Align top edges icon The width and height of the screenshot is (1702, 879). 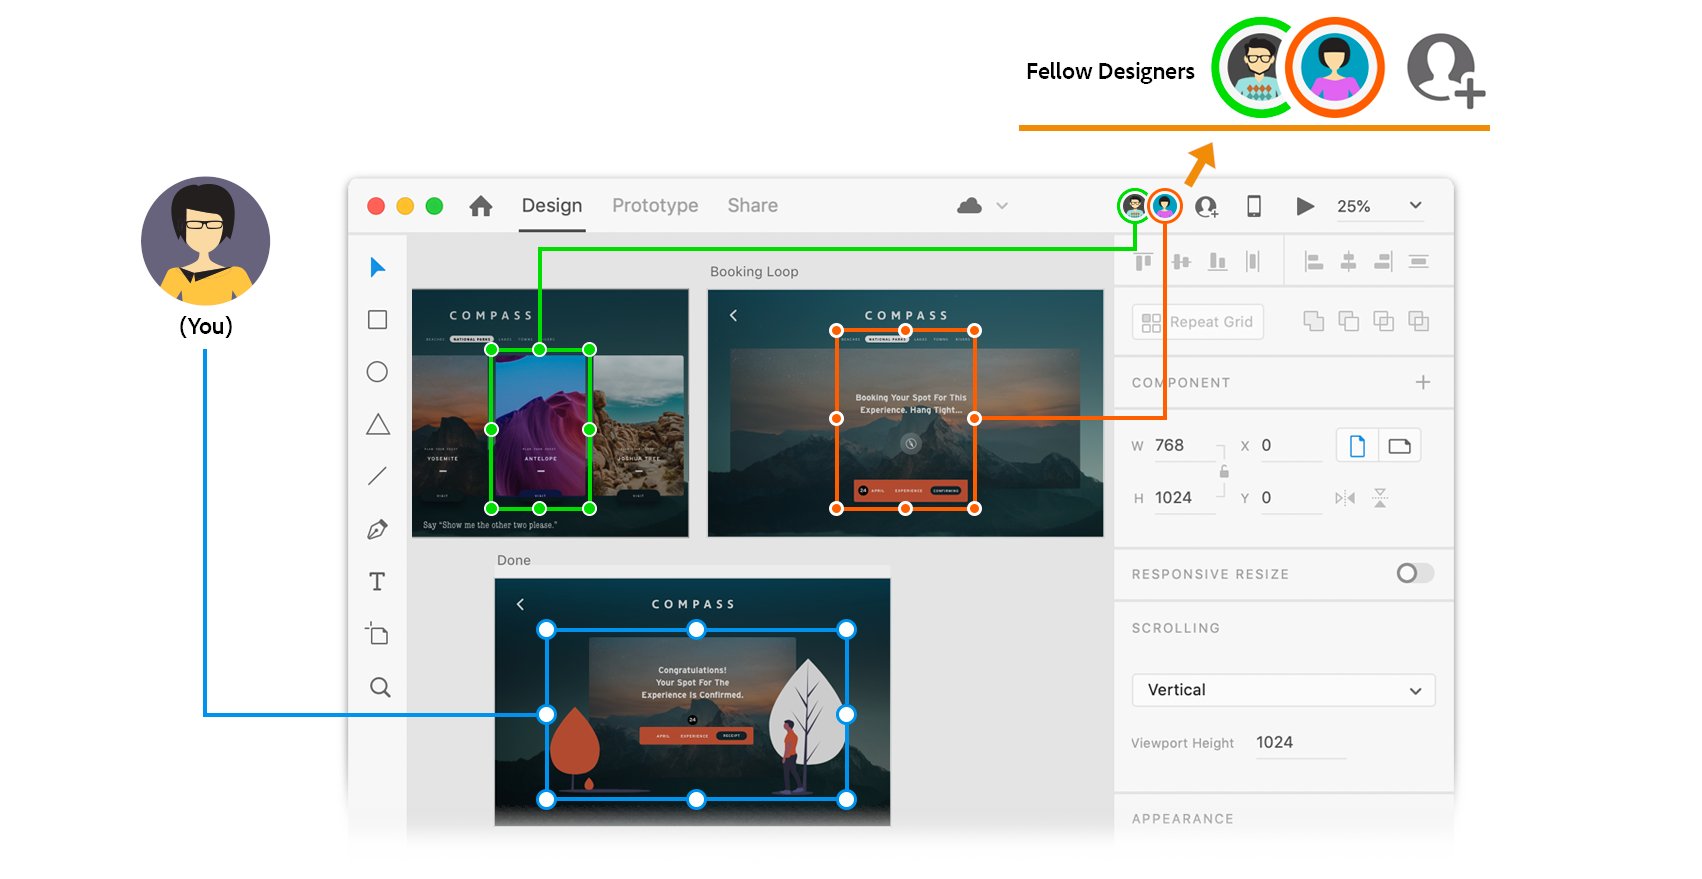1143,262
